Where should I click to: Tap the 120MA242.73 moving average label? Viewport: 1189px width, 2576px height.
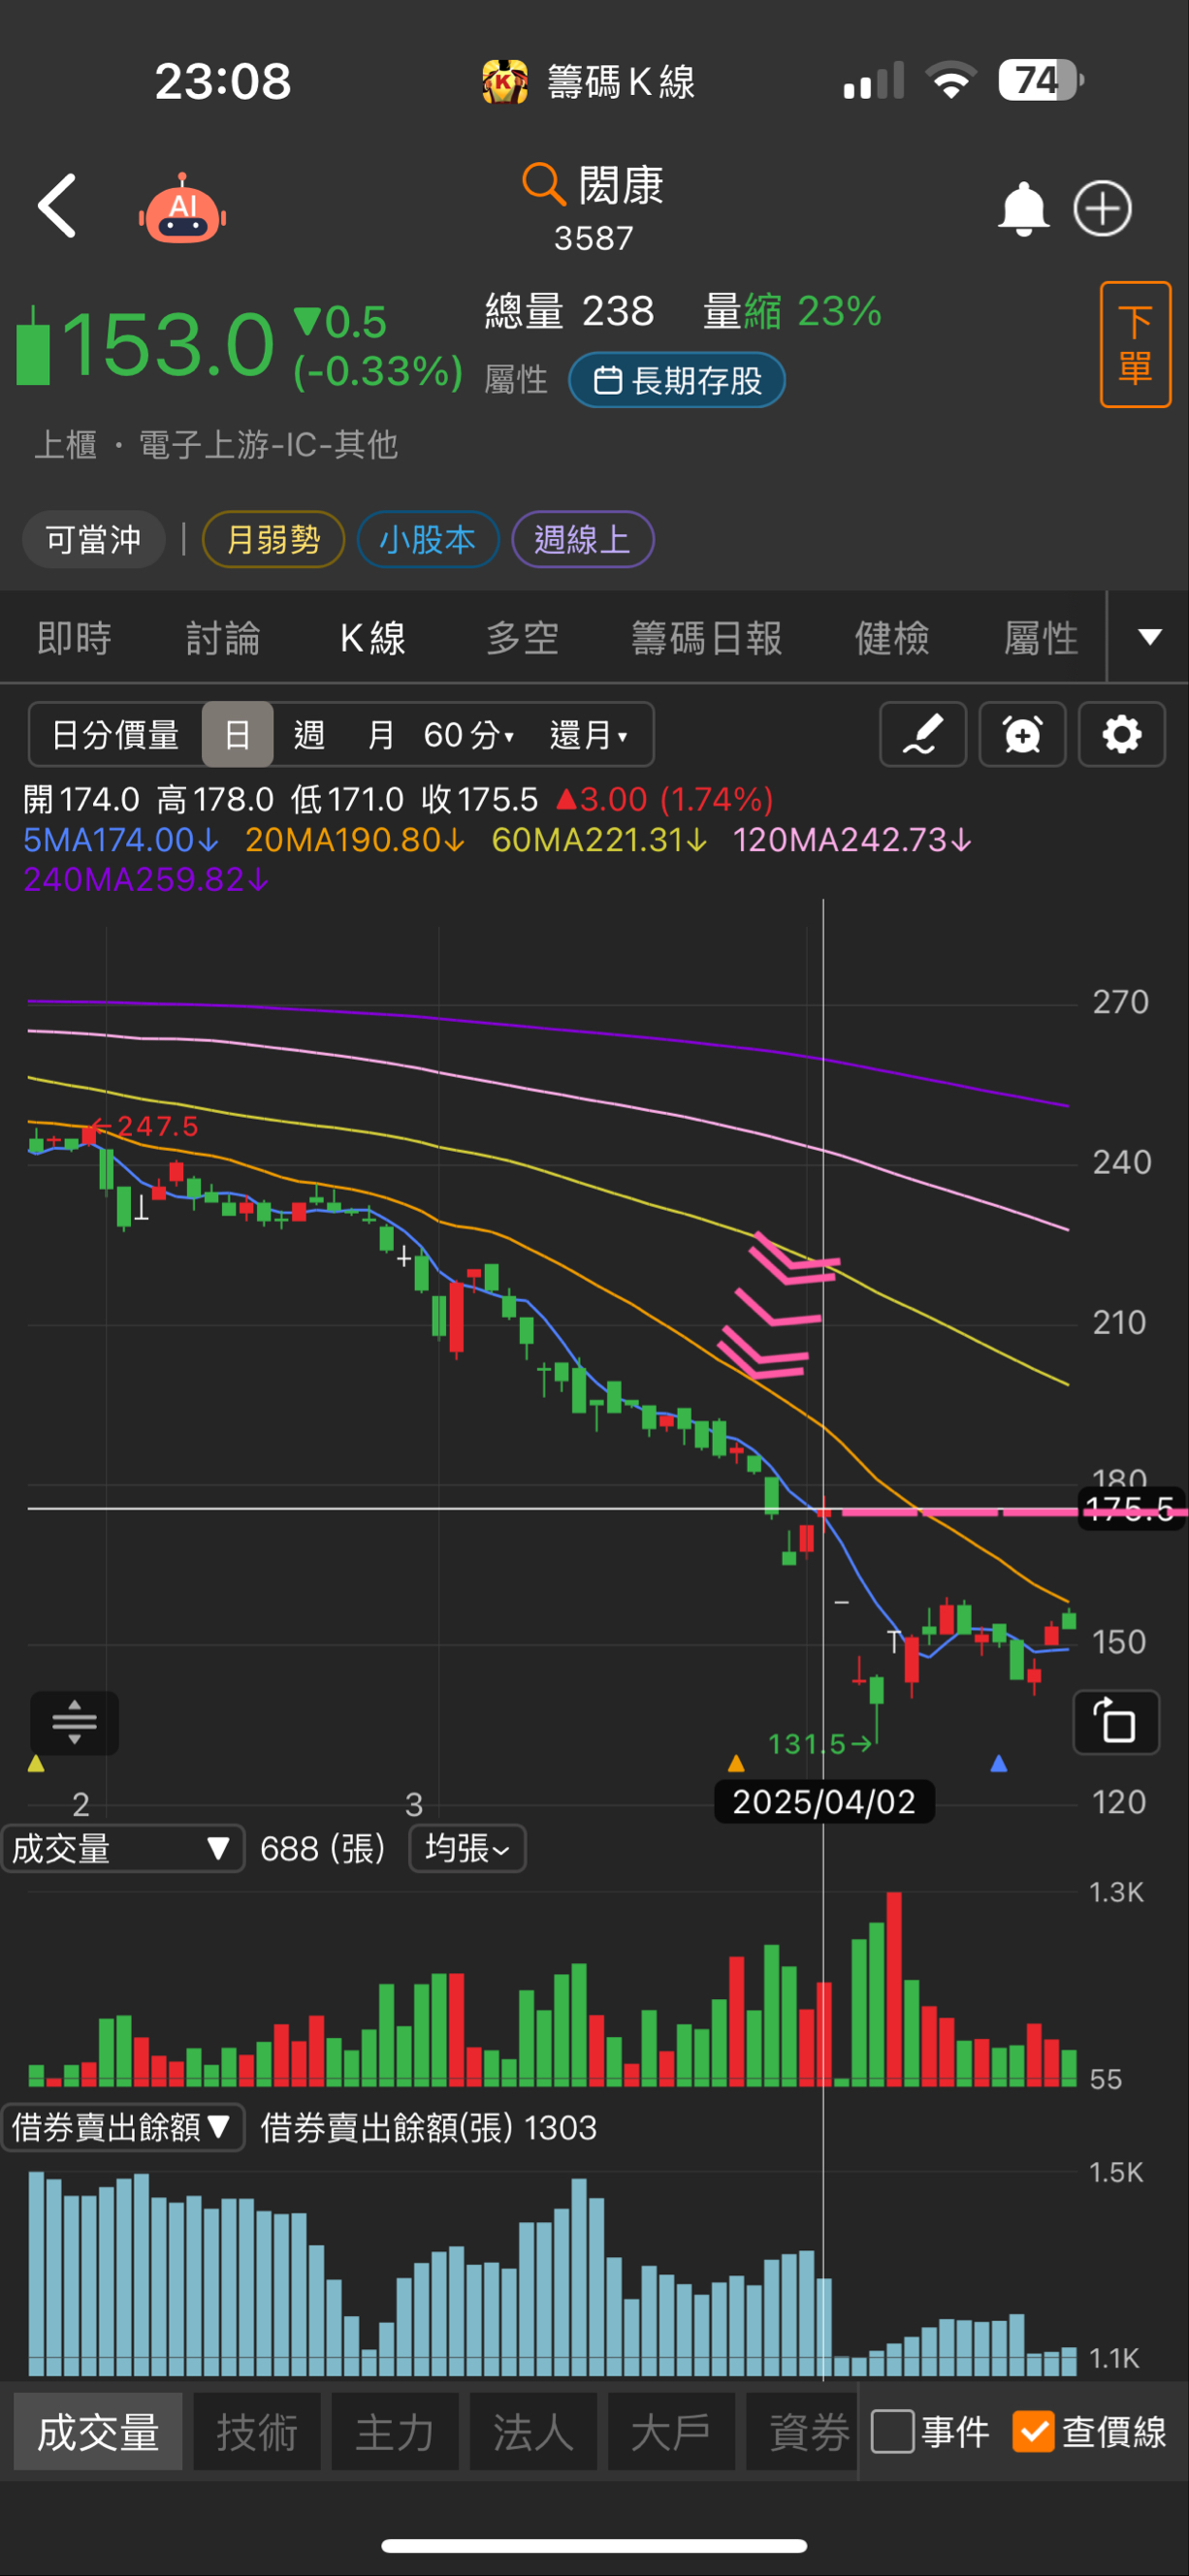click(852, 840)
